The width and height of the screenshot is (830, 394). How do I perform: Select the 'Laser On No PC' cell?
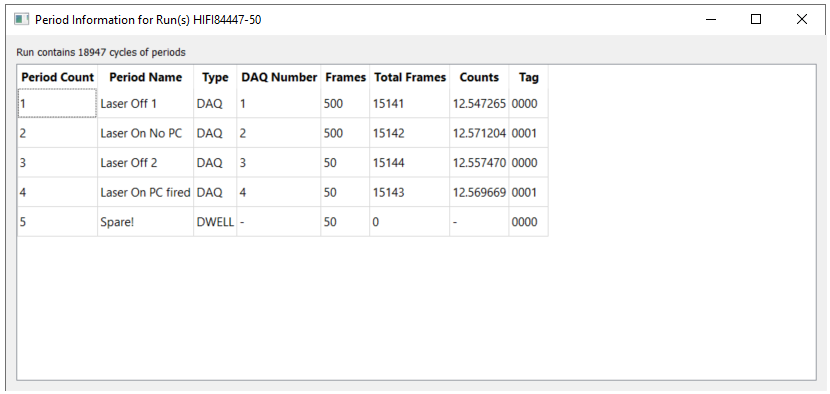146,133
